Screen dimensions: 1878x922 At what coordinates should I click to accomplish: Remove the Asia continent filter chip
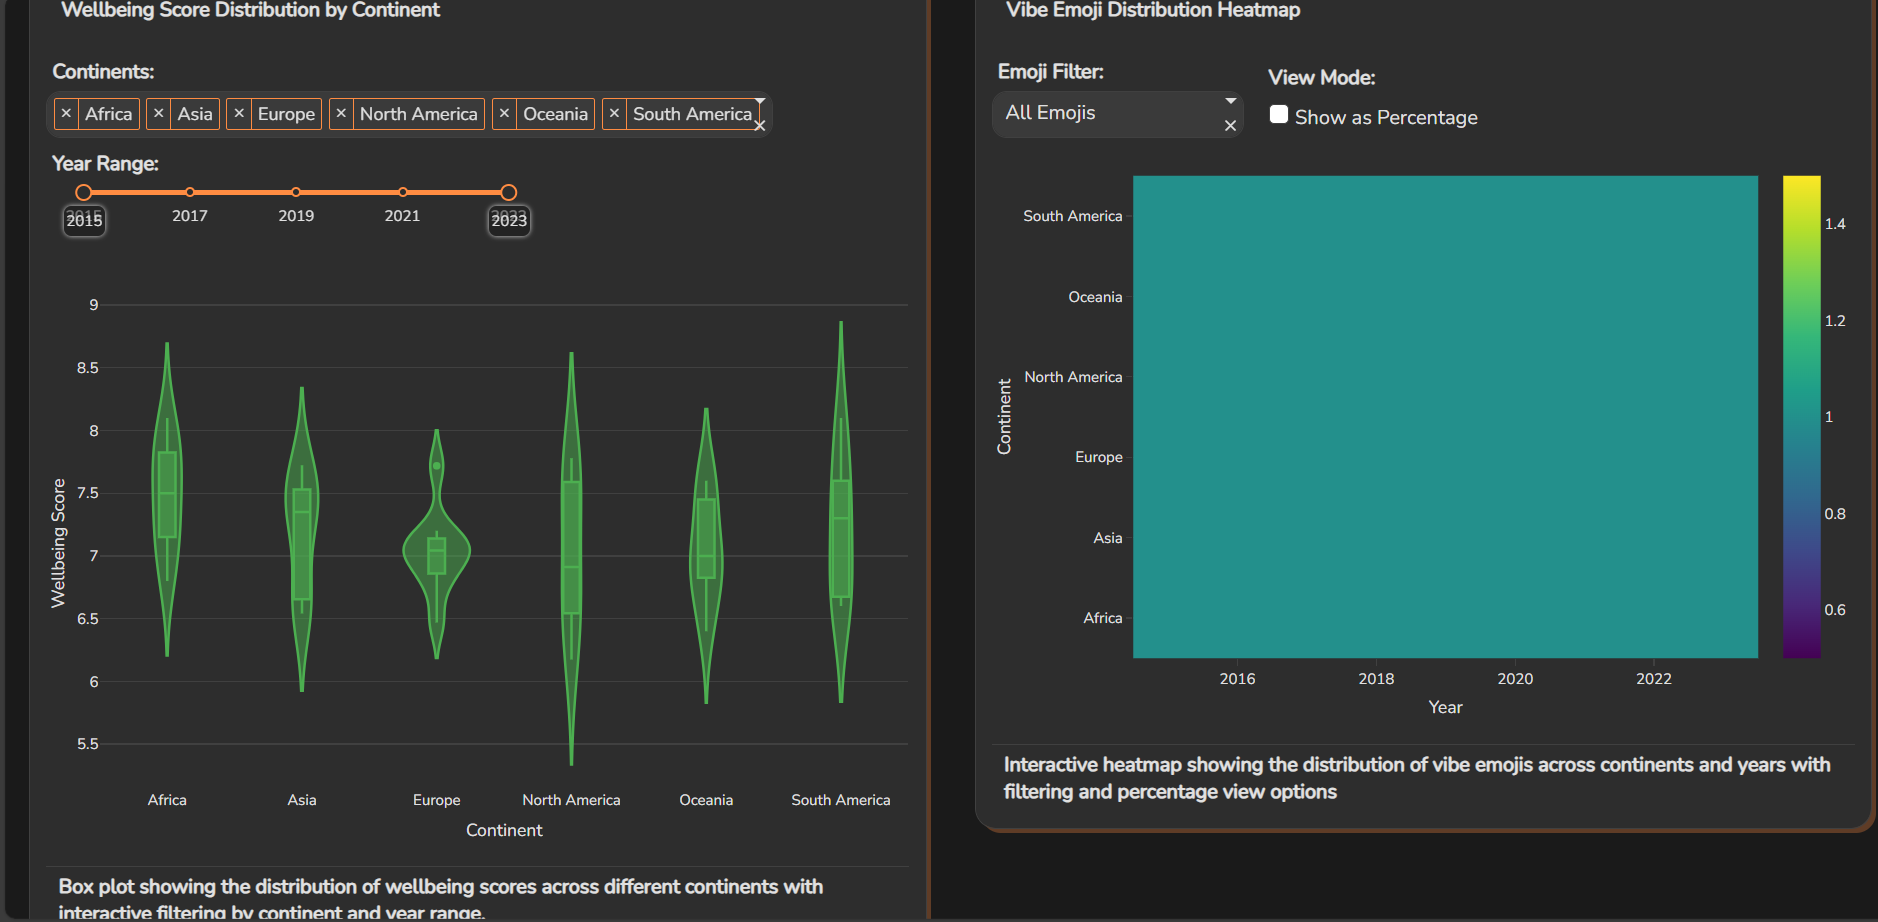click(158, 114)
